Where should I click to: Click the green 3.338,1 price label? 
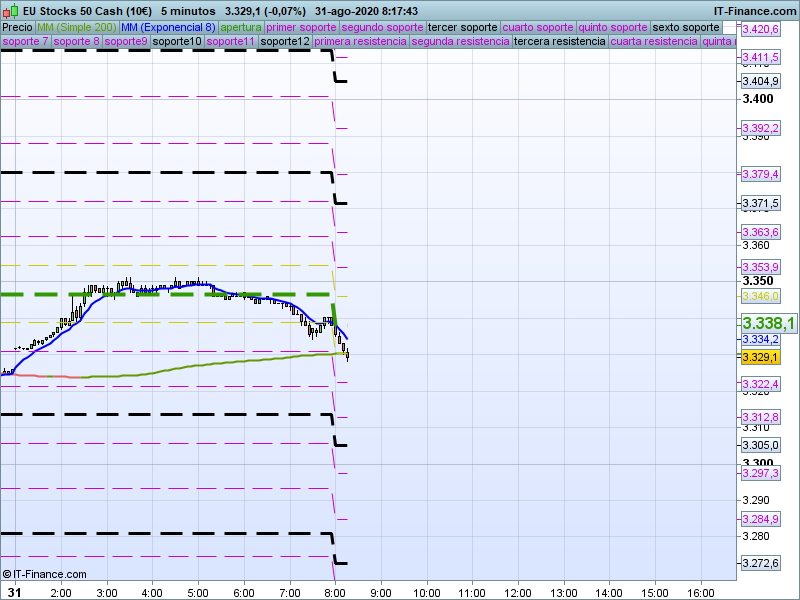pos(768,323)
